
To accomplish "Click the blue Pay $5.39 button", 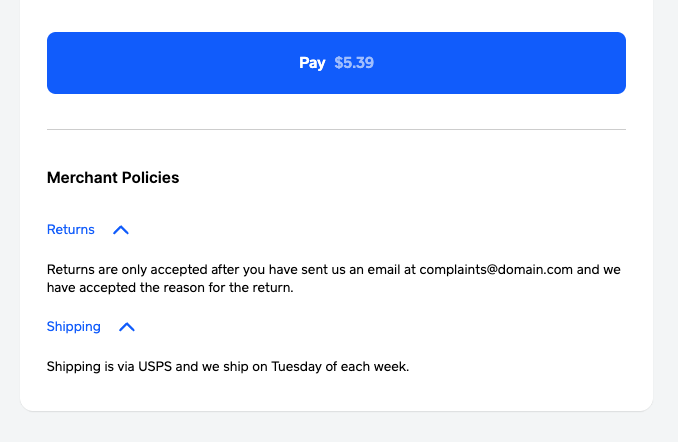I will (336, 63).
